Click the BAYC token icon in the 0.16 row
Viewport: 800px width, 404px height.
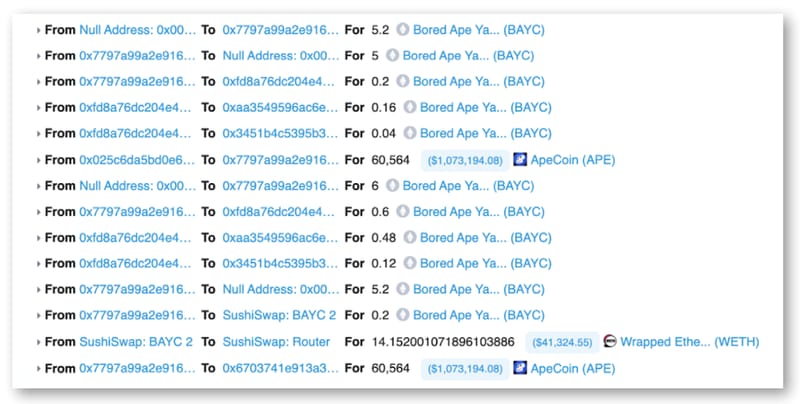tap(410, 107)
